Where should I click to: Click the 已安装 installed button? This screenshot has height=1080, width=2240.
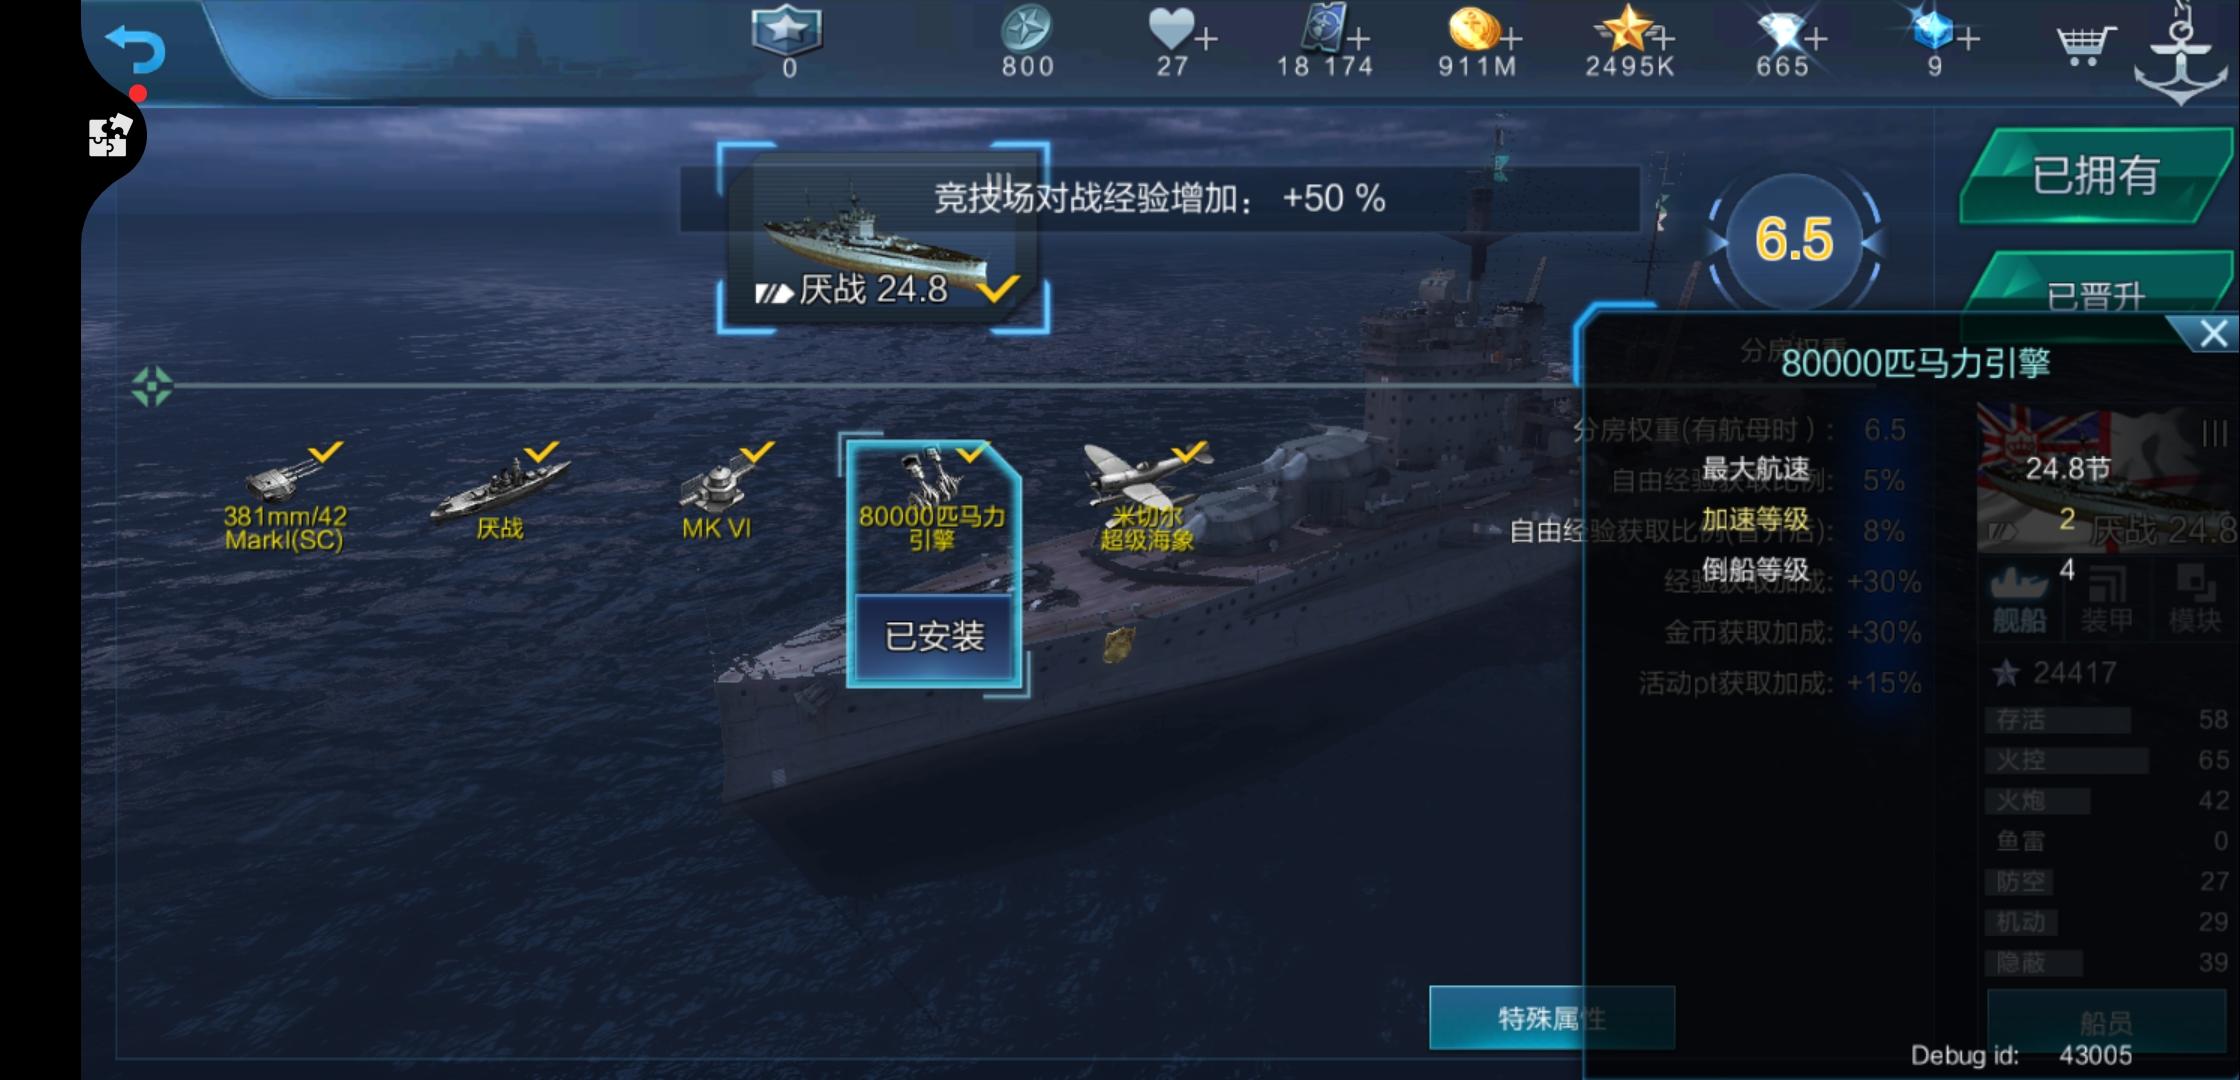point(934,636)
